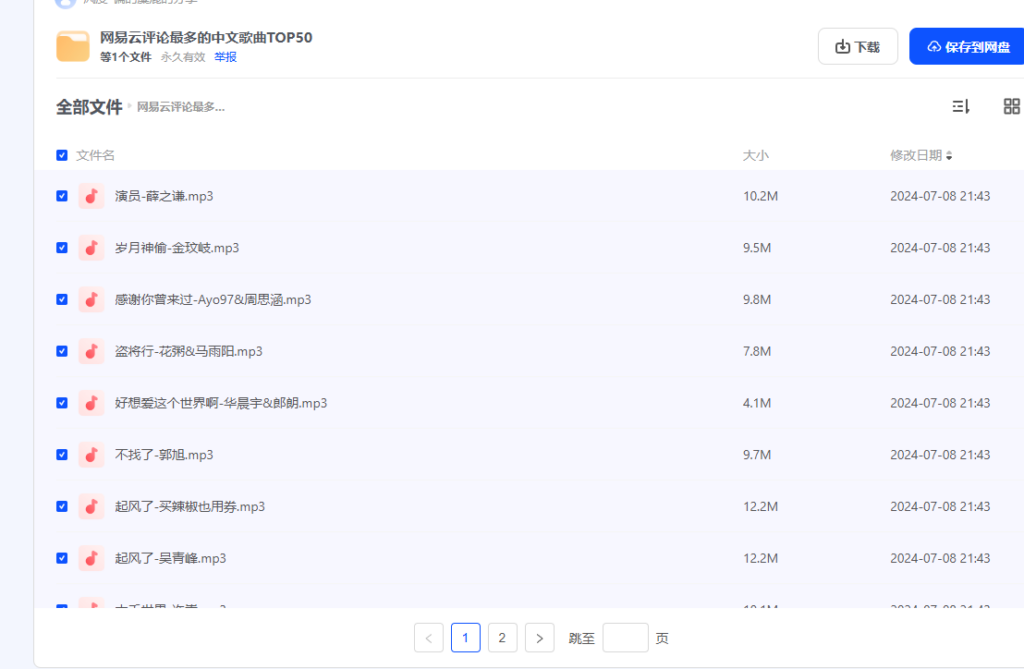This screenshot has width=1024, height=669.
Task: Select page 1 in pagination
Action: (466, 638)
